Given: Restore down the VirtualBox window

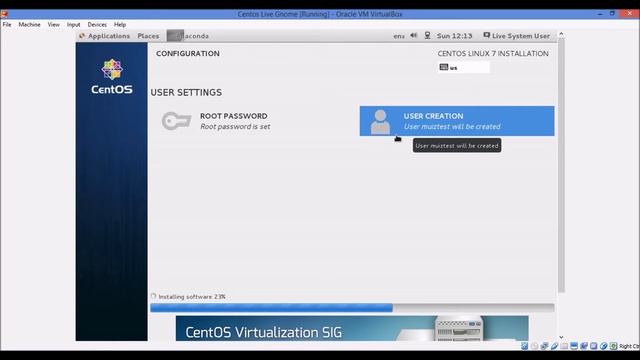Looking at the screenshot, I should tap(612, 14).
